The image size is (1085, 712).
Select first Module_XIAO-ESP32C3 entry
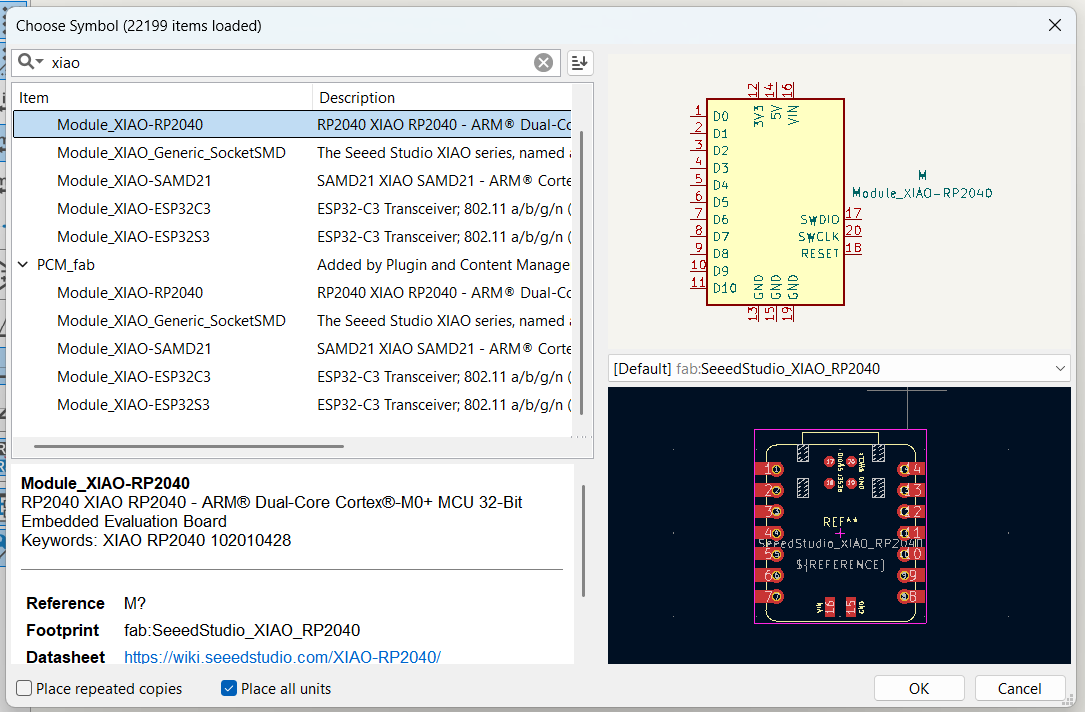[293, 209]
